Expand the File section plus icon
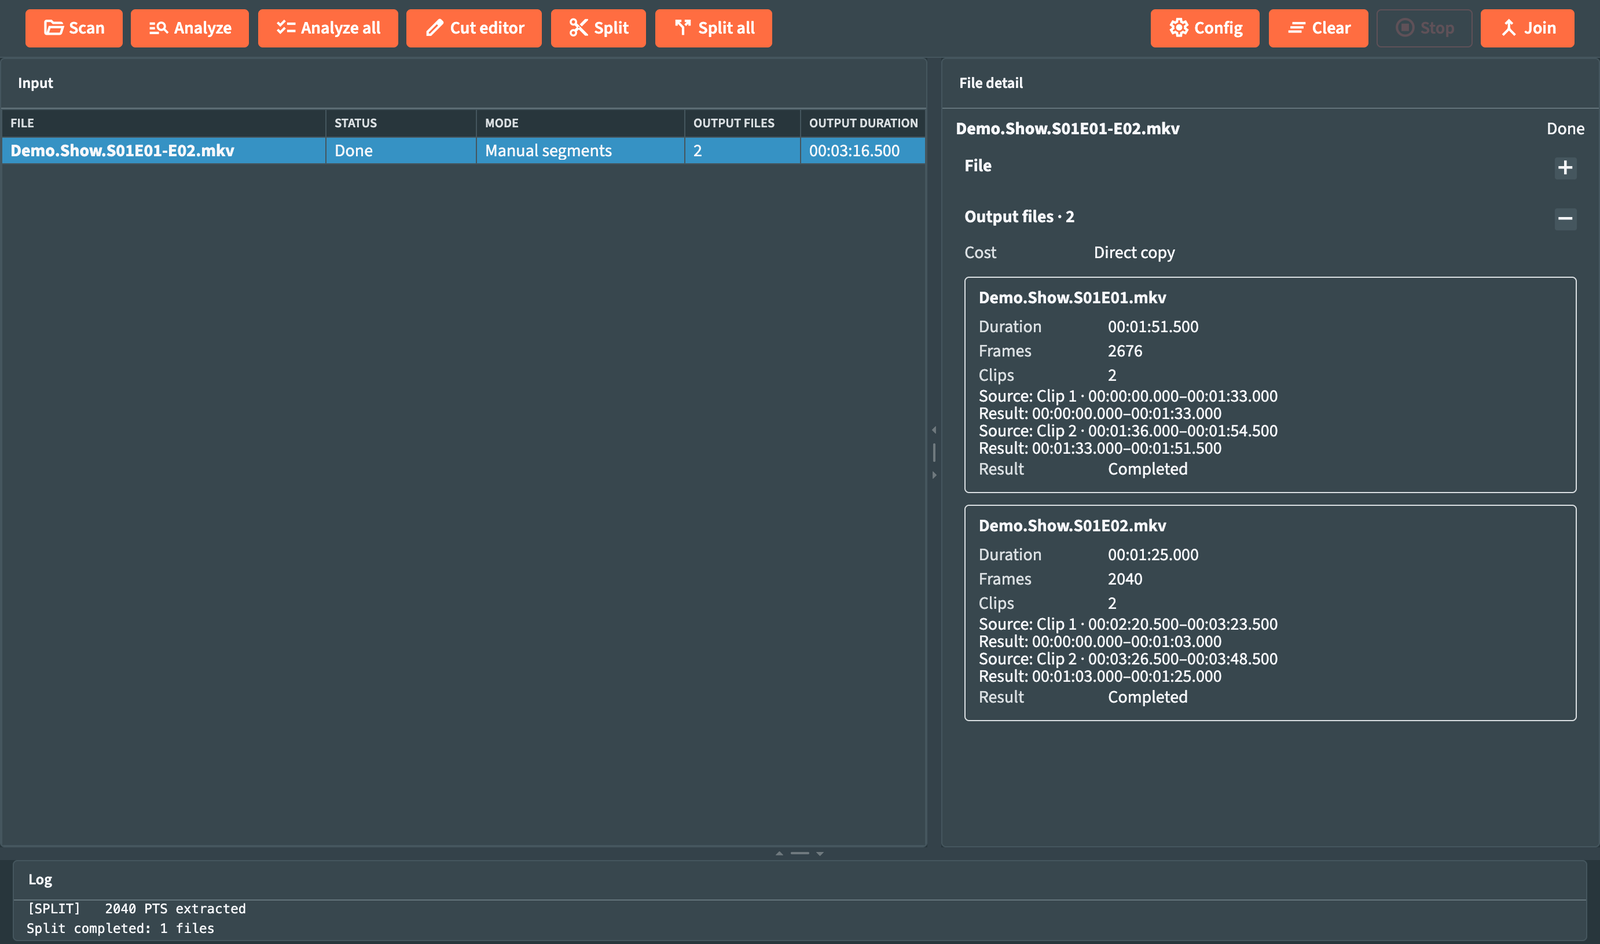The height and width of the screenshot is (944, 1600). (x=1566, y=168)
